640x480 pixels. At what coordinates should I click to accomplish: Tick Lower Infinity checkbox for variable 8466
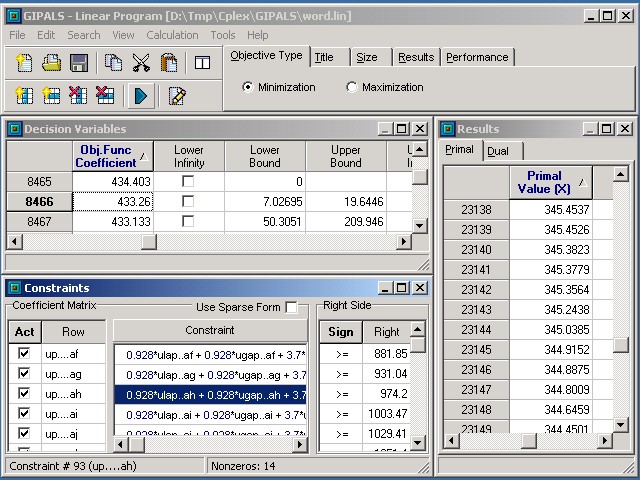pyautogui.click(x=188, y=201)
